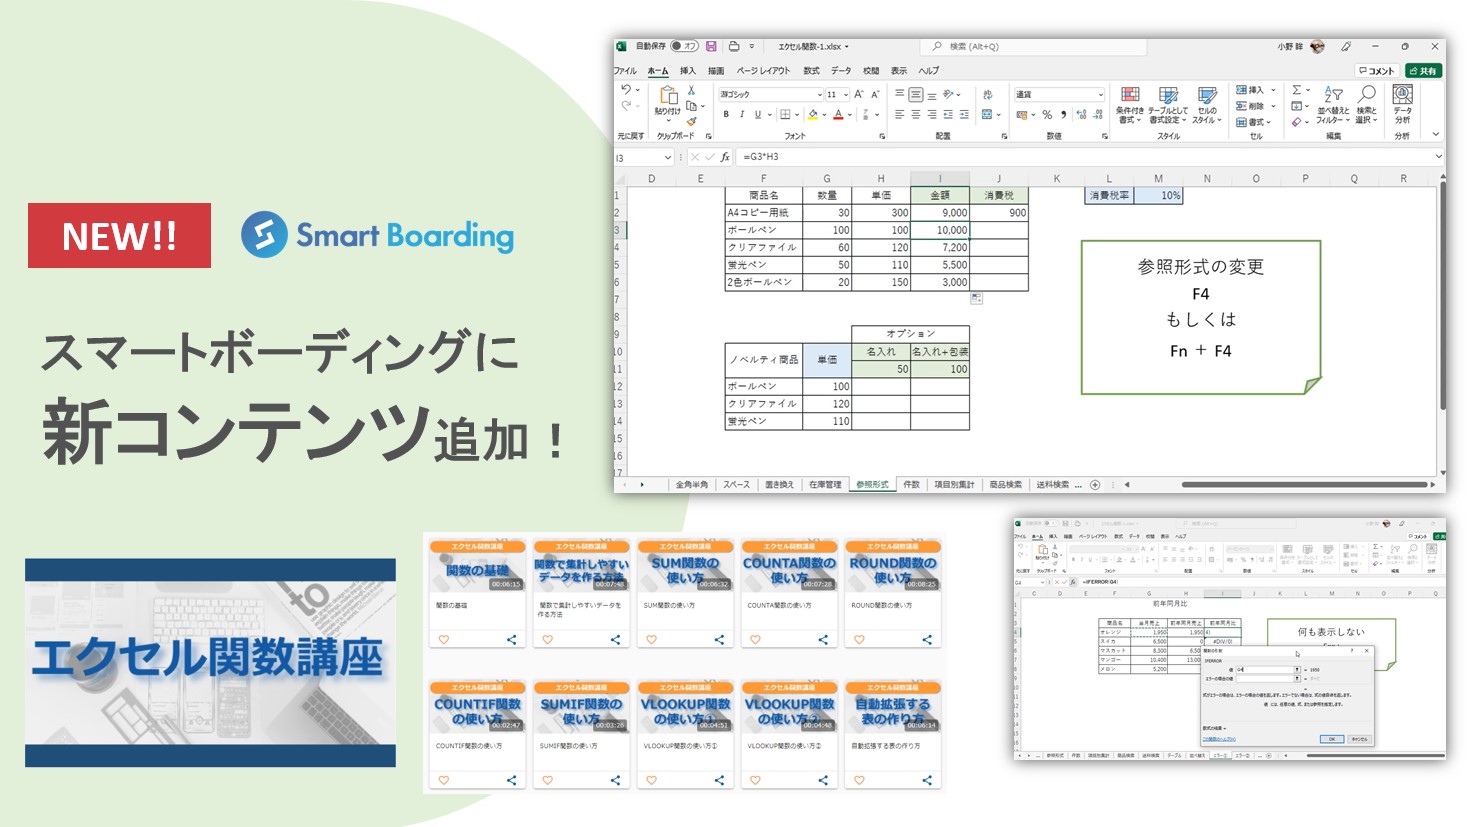Click the purple Save floppy disk icon

tap(711, 46)
